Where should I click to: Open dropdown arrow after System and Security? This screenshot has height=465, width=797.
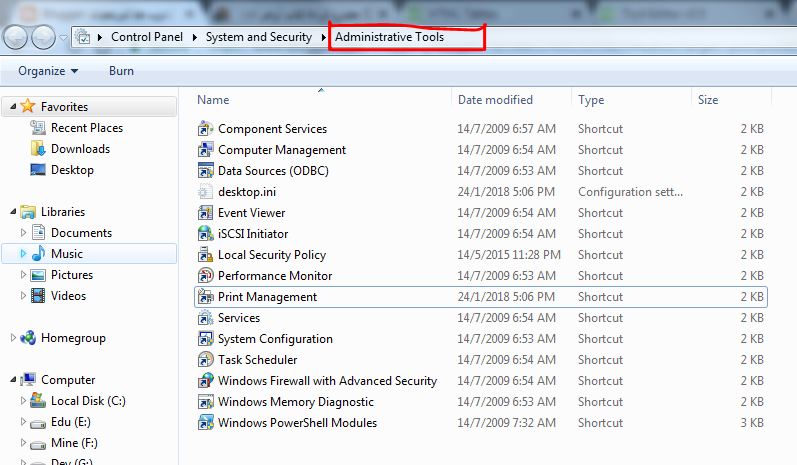point(323,37)
